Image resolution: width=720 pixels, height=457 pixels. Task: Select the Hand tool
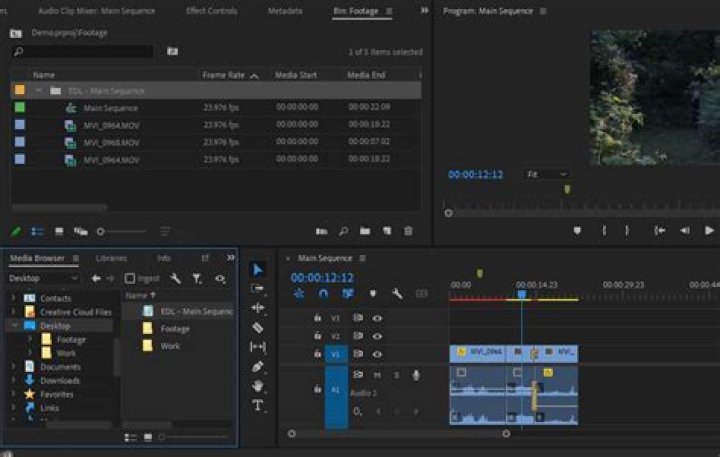click(x=258, y=386)
